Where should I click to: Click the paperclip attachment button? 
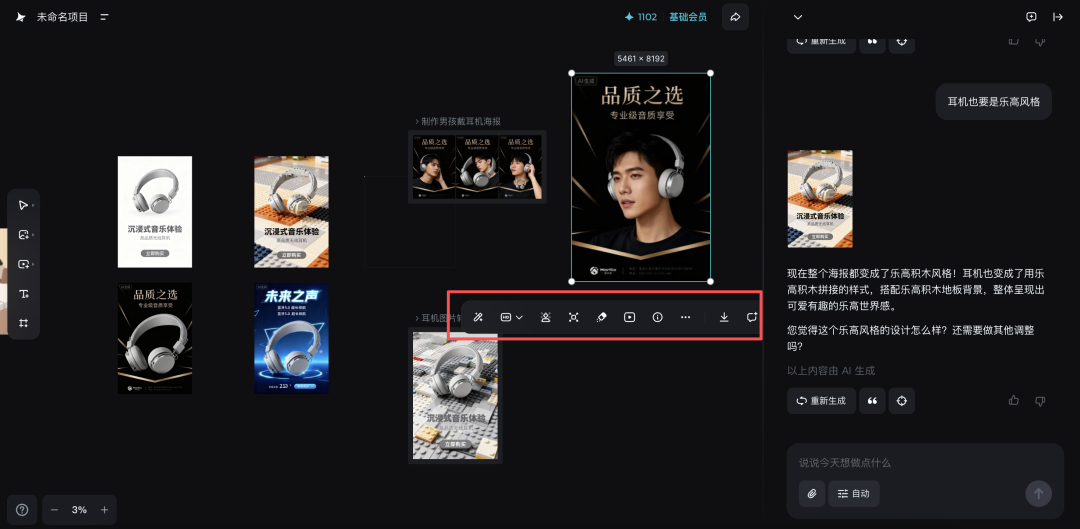point(812,494)
